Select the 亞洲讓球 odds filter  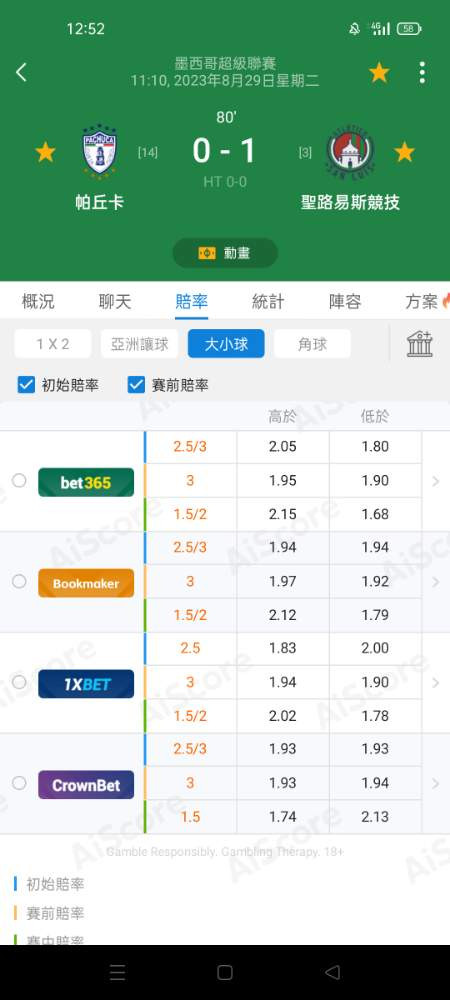click(x=140, y=344)
